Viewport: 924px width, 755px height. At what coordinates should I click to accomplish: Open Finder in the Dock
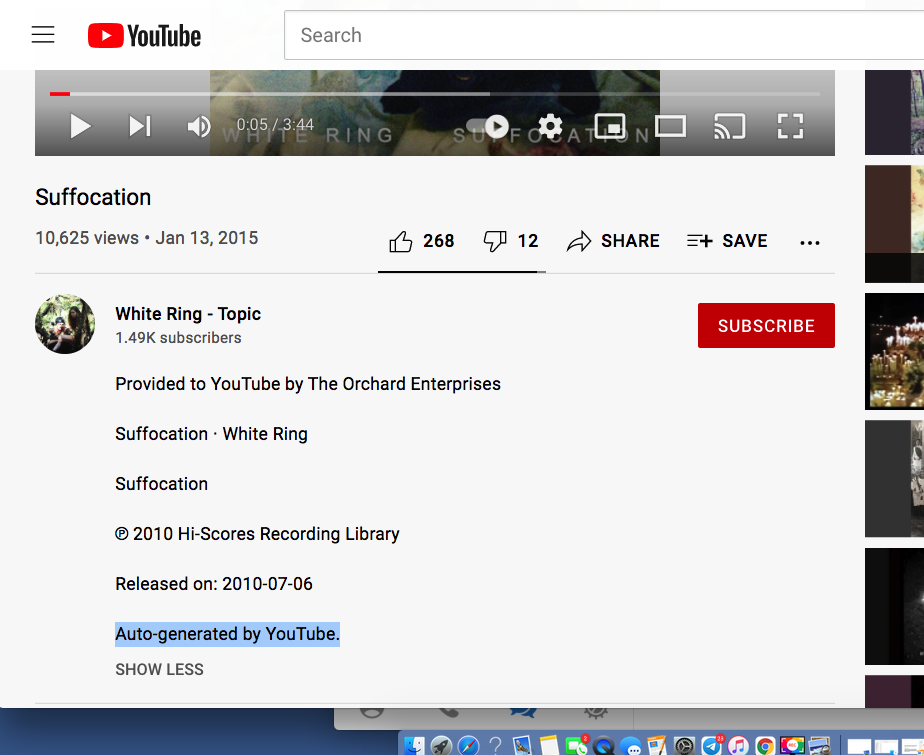tap(414, 746)
